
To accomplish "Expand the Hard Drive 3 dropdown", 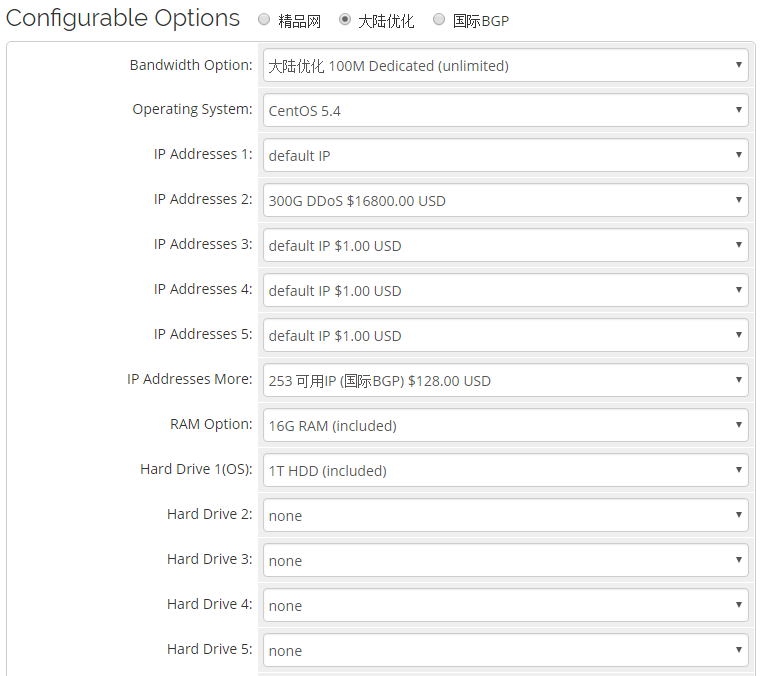I will coord(505,561).
